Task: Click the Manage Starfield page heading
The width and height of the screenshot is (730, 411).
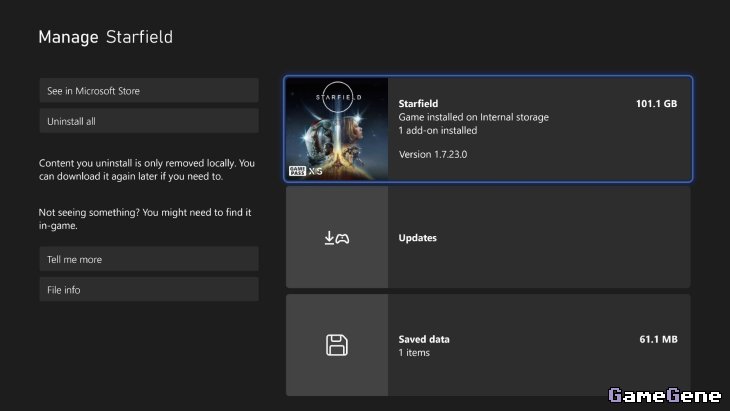Action: (x=106, y=37)
